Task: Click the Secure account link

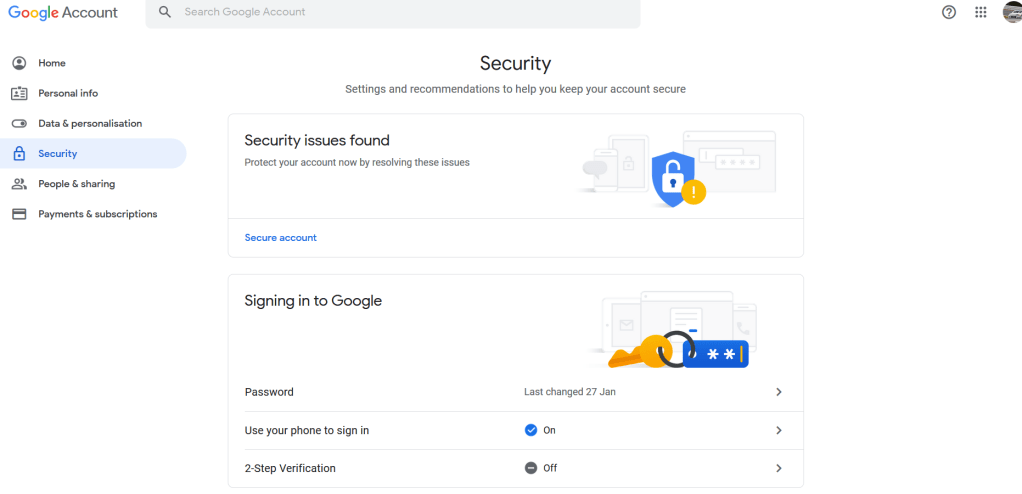Action: pyautogui.click(x=280, y=238)
